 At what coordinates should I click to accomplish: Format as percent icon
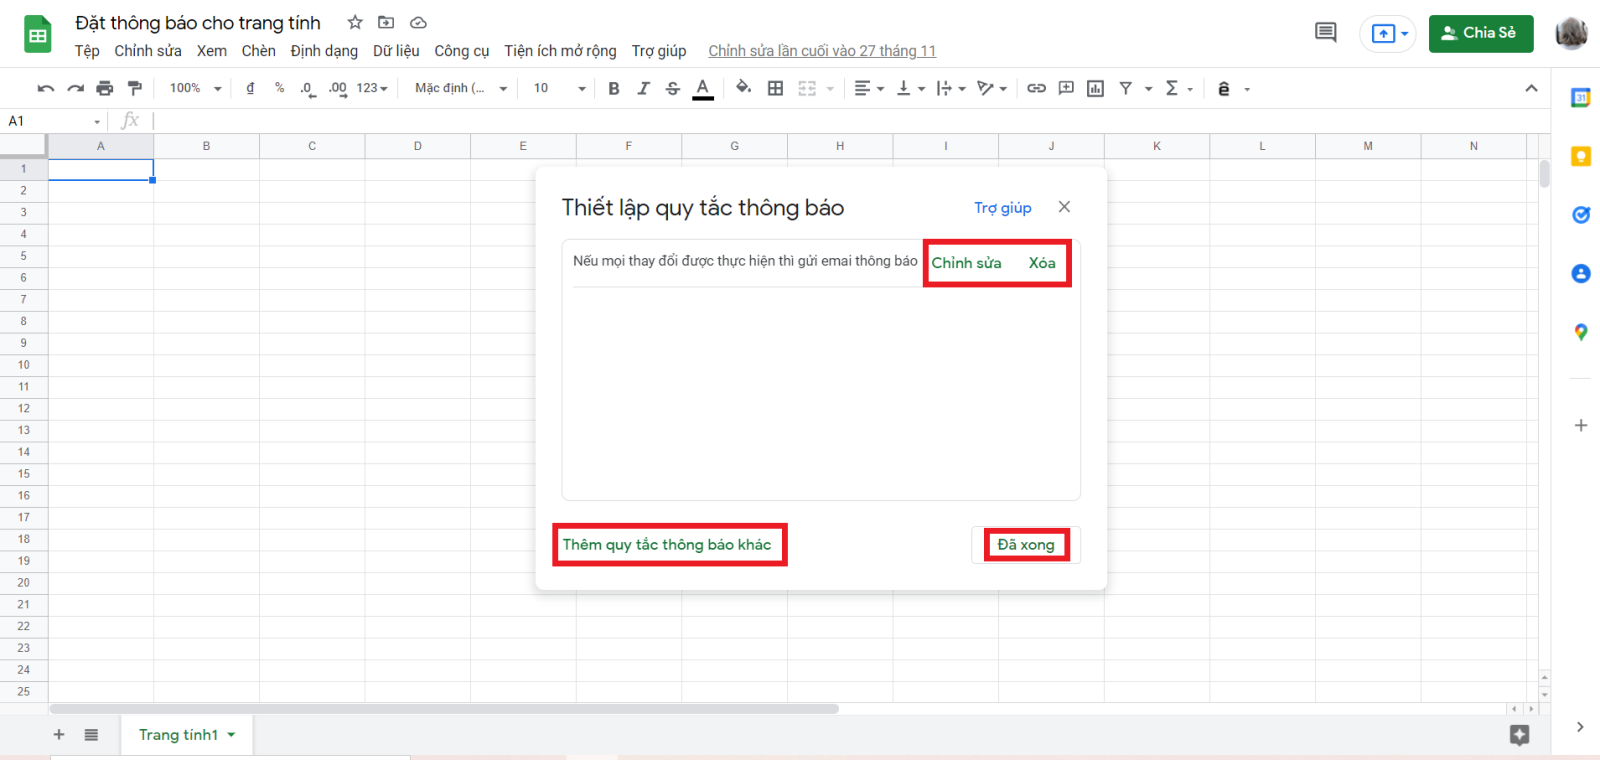[279, 88]
